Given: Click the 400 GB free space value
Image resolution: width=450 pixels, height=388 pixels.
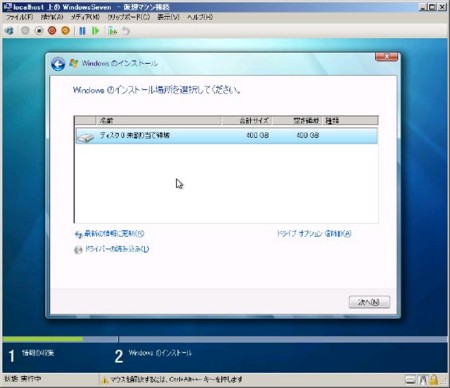Looking at the screenshot, I should pyautogui.click(x=308, y=135).
